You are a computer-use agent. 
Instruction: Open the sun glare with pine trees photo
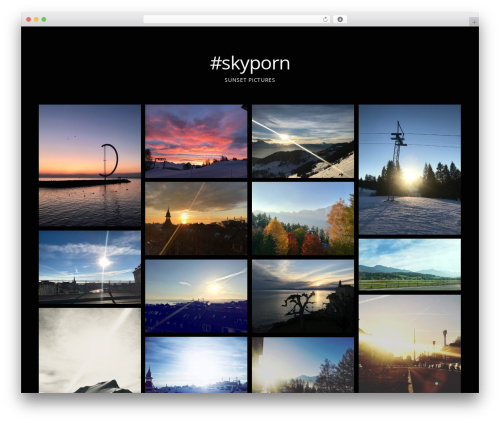coord(303,365)
